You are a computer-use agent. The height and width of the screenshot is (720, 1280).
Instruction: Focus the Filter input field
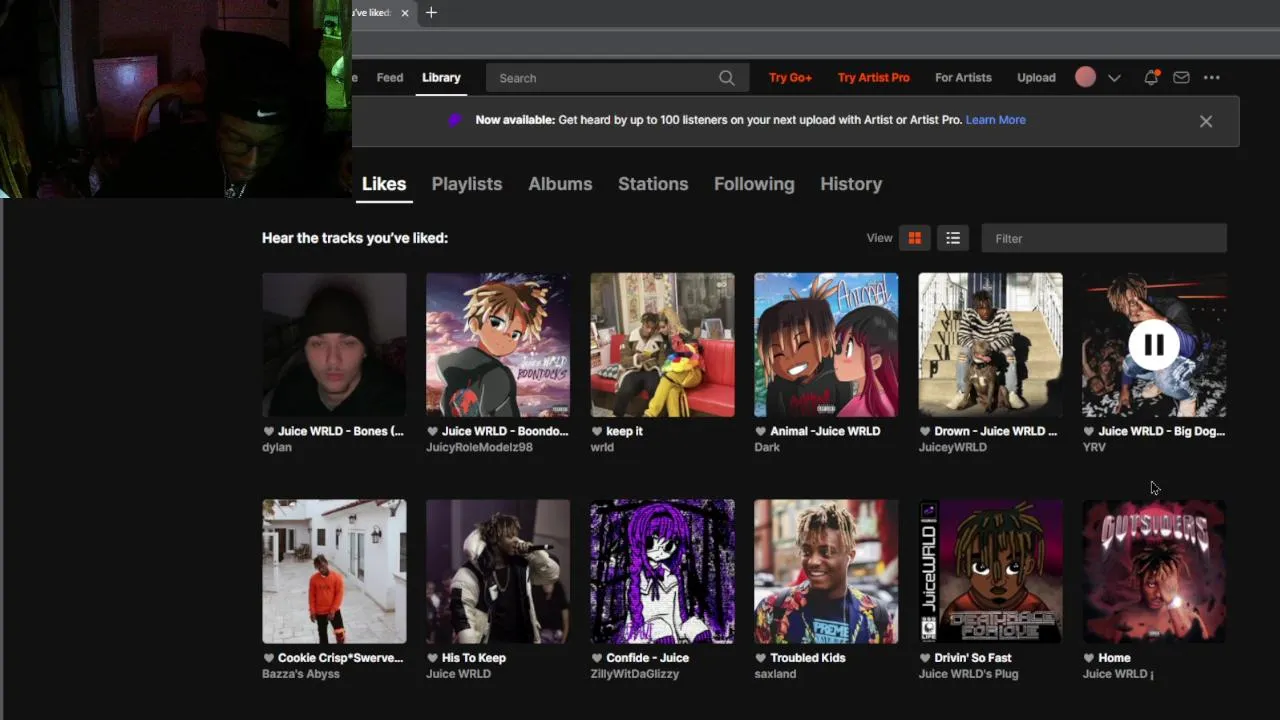[x=1104, y=238]
